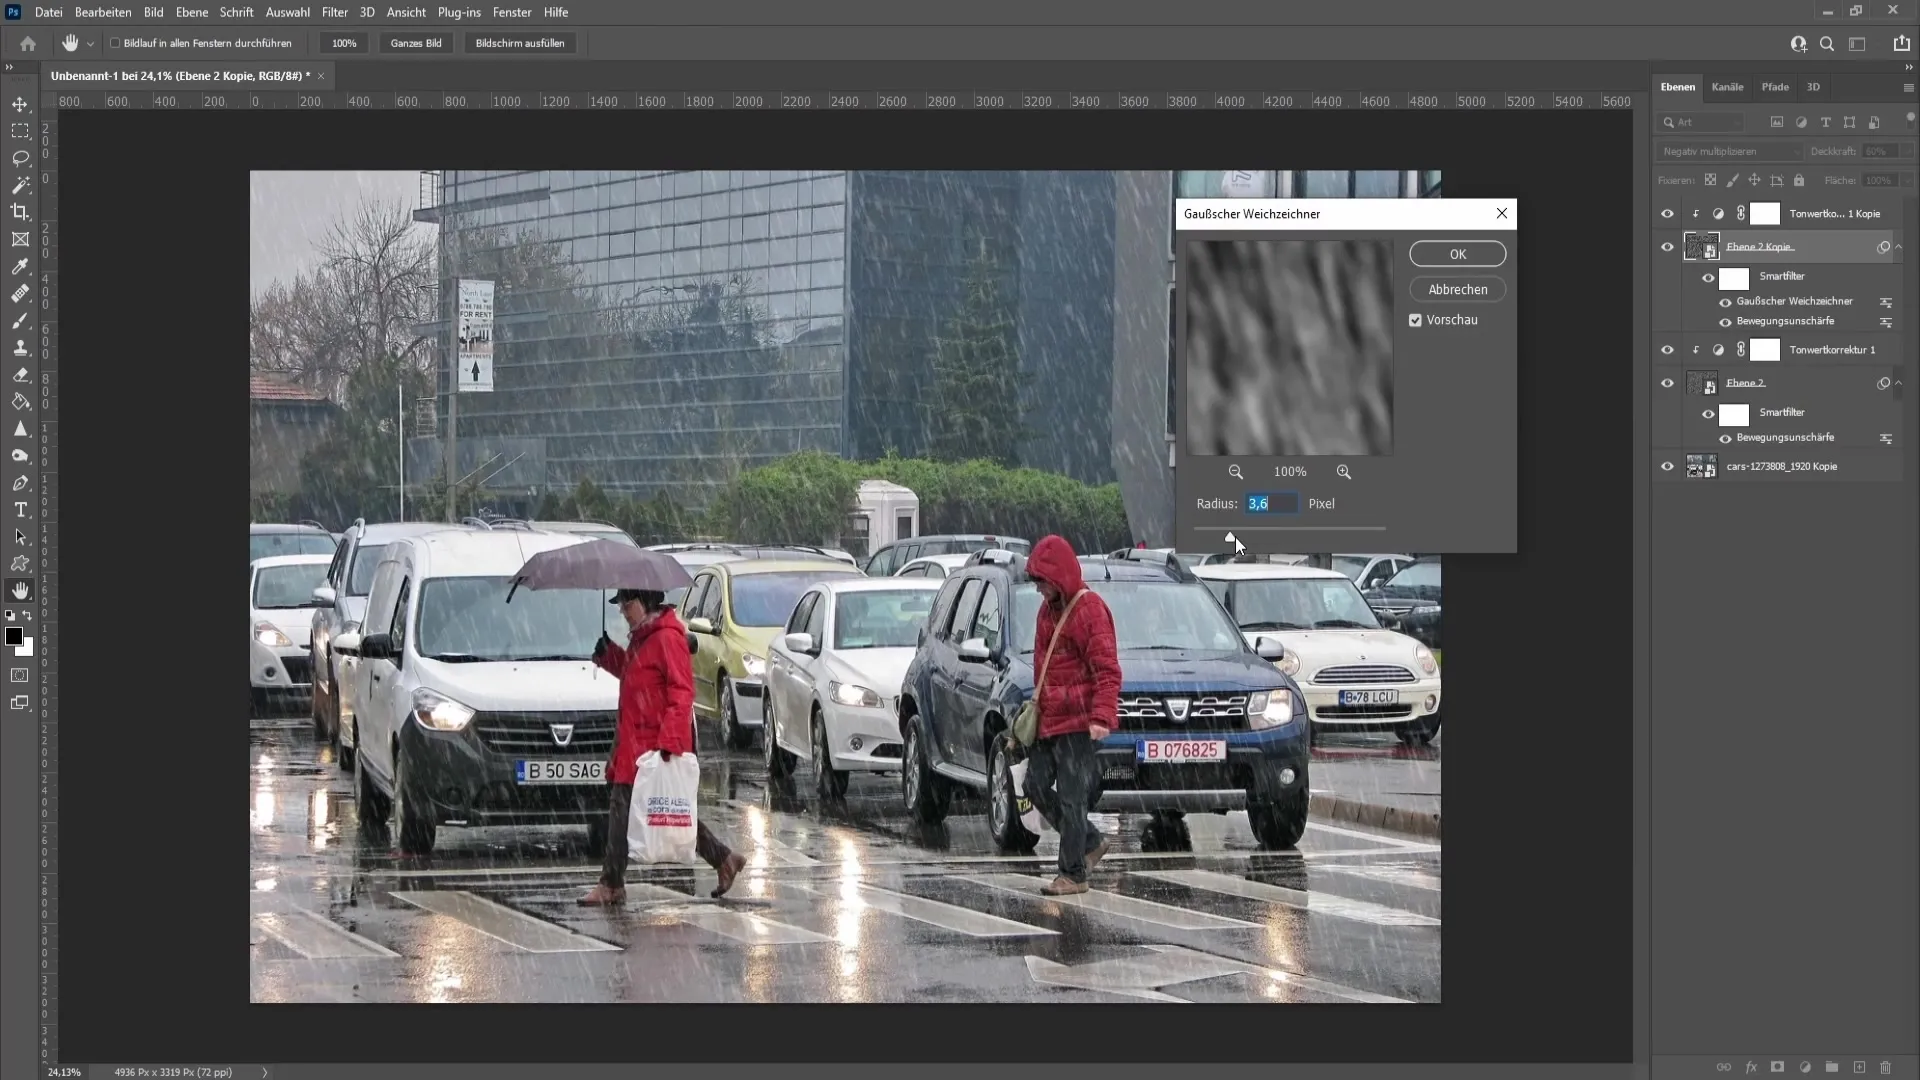Select the Rectangular Marquee tool
The image size is (1920, 1080).
coord(20,131)
